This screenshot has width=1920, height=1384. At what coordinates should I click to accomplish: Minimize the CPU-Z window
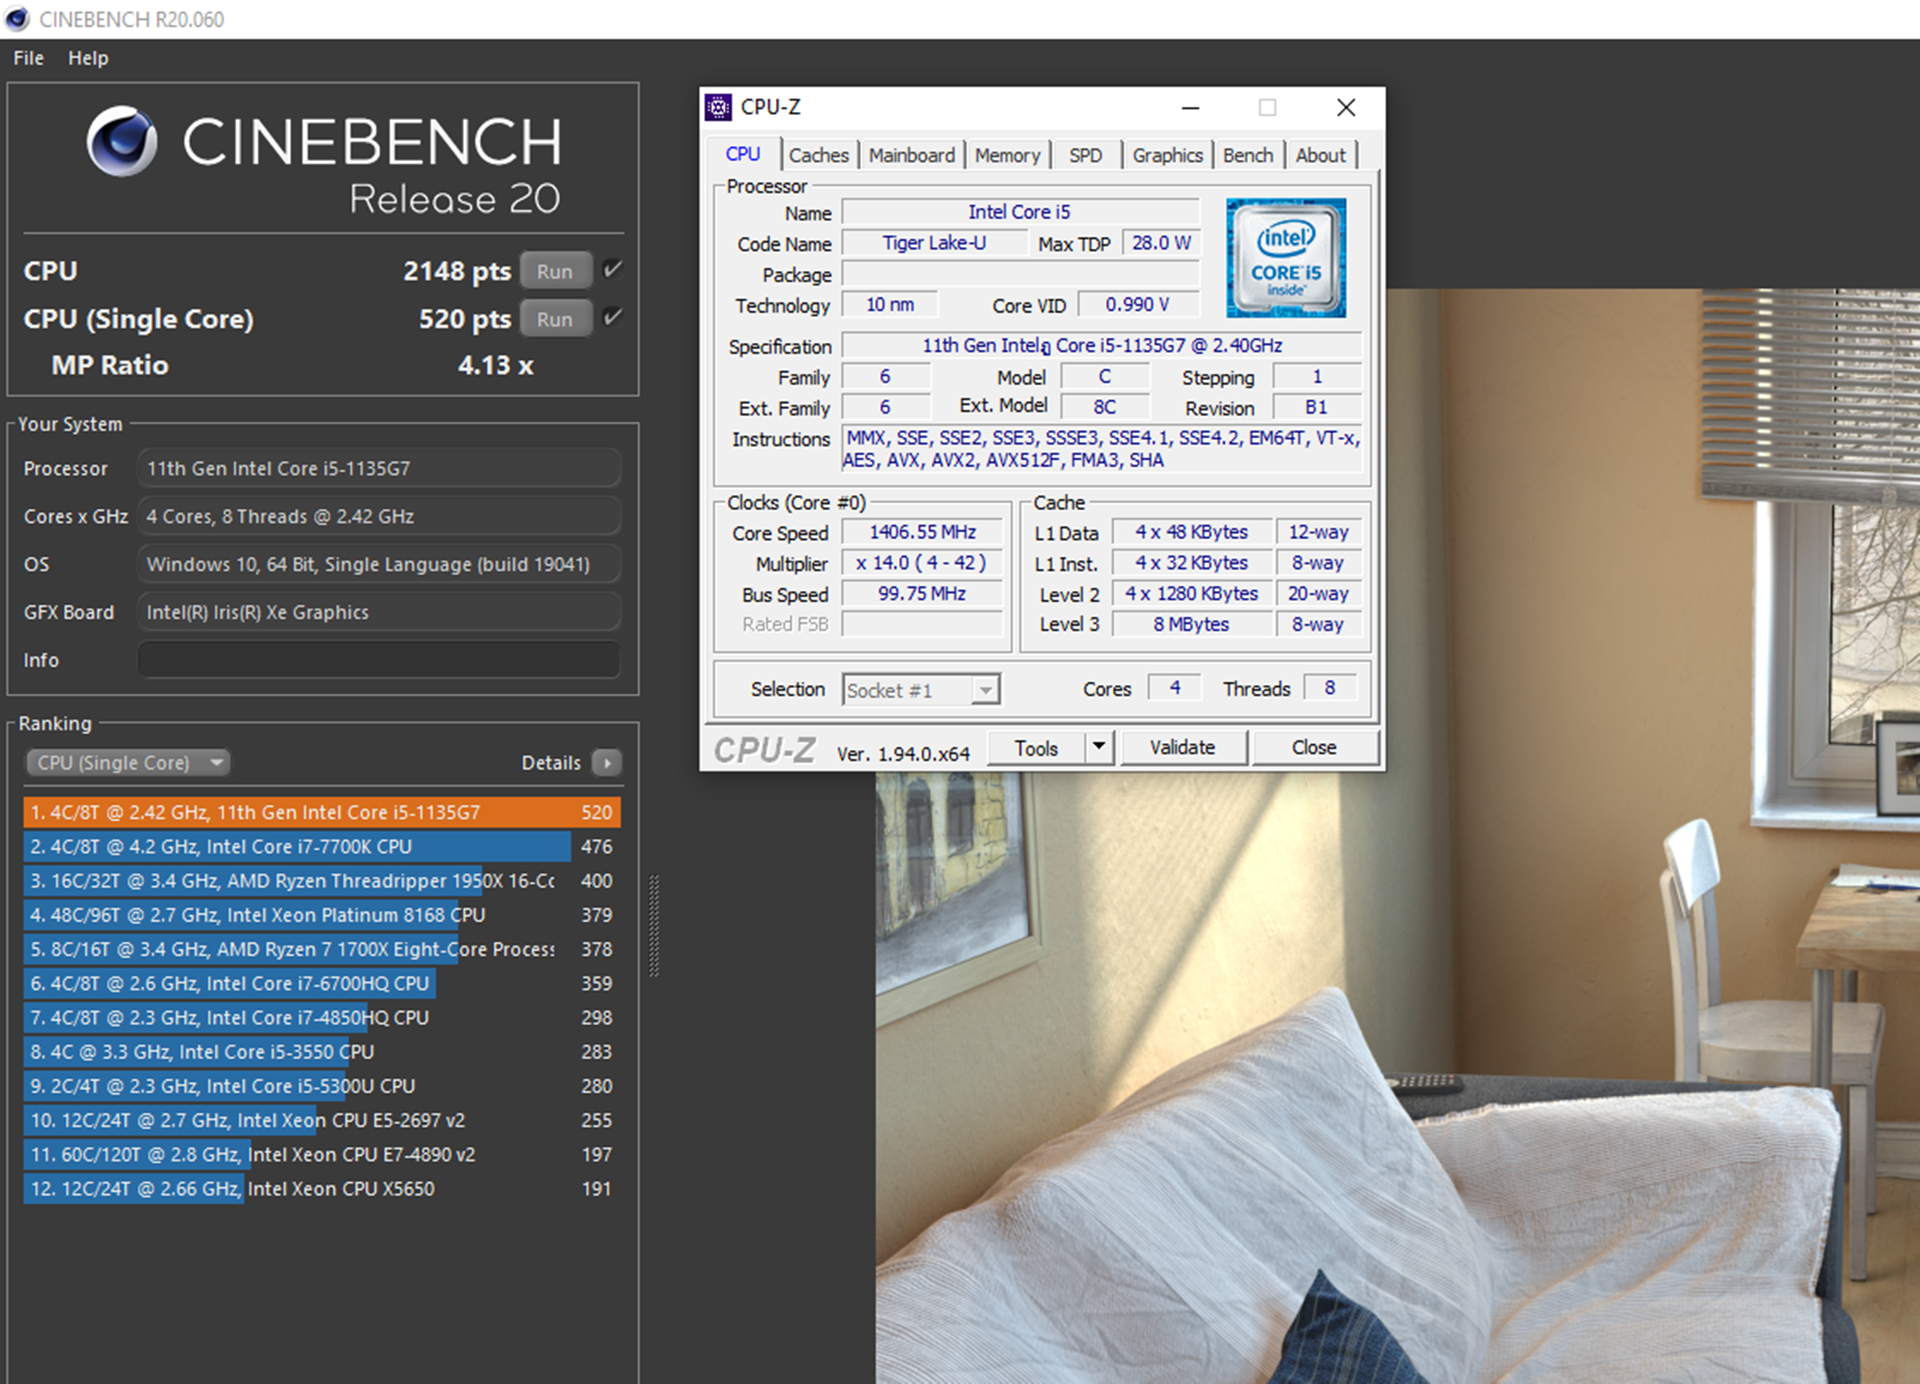click(x=1190, y=107)
